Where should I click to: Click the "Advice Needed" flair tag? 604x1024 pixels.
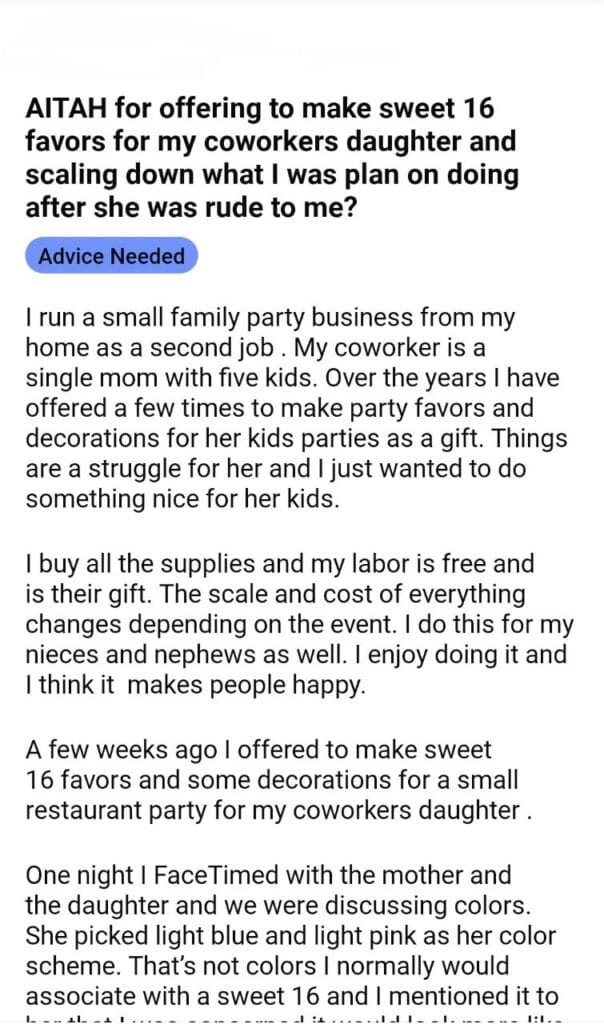(111, 256)
